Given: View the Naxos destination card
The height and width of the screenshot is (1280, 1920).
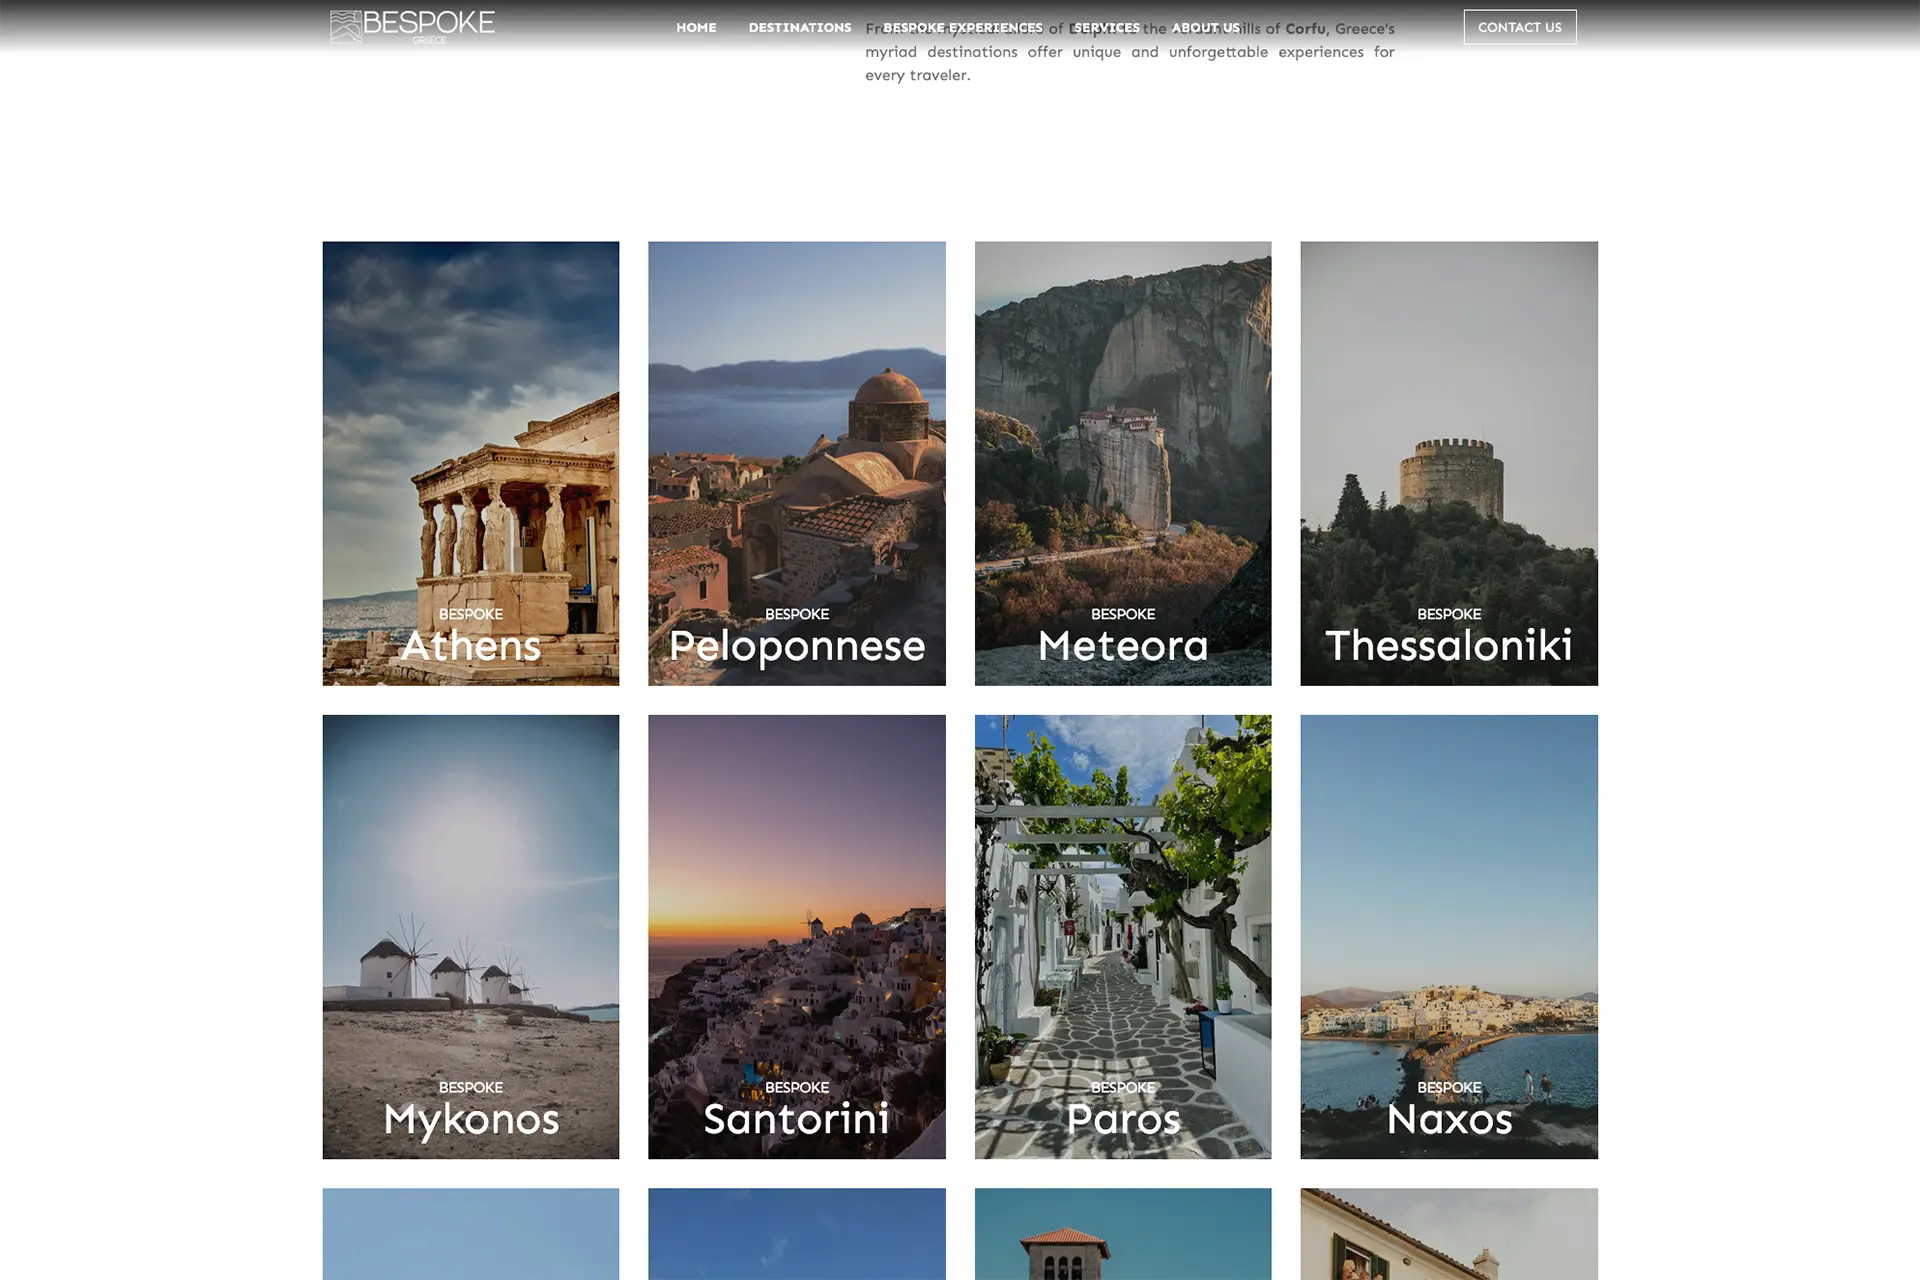Looking at the screenshot, I should click(1448, 935).
